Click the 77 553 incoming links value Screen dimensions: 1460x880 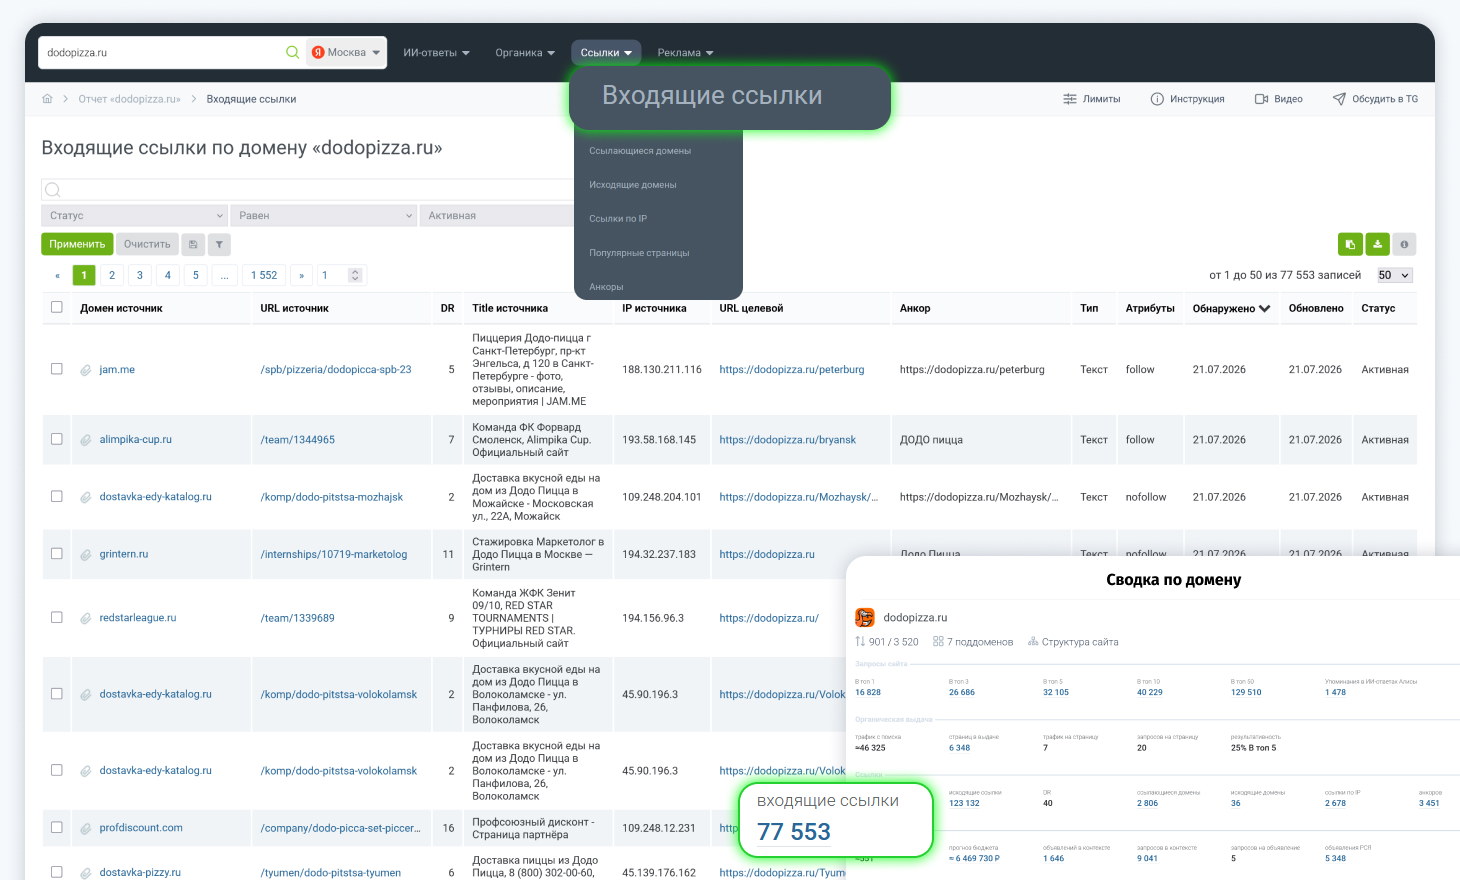pos(794,832)
